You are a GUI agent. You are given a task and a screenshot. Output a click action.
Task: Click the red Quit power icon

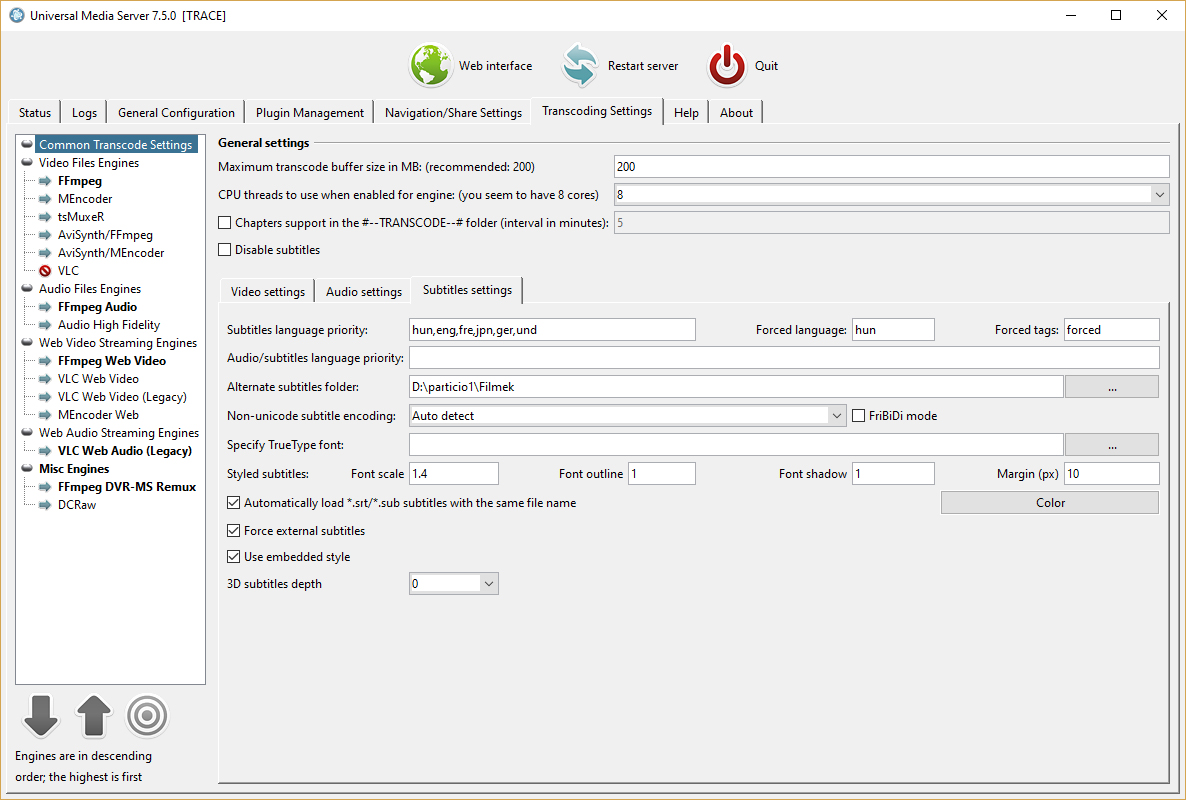[x=727, y=65]
